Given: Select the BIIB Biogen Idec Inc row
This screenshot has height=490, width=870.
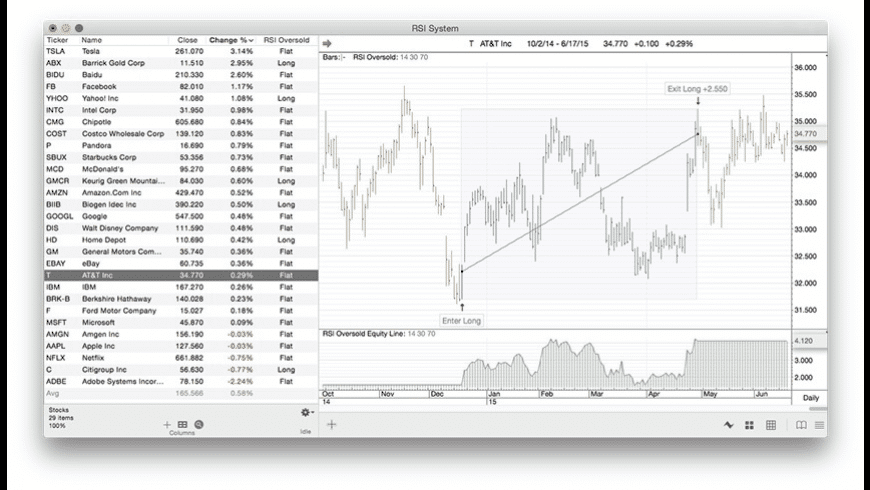Looking at the screenshot, I should 181,204.
